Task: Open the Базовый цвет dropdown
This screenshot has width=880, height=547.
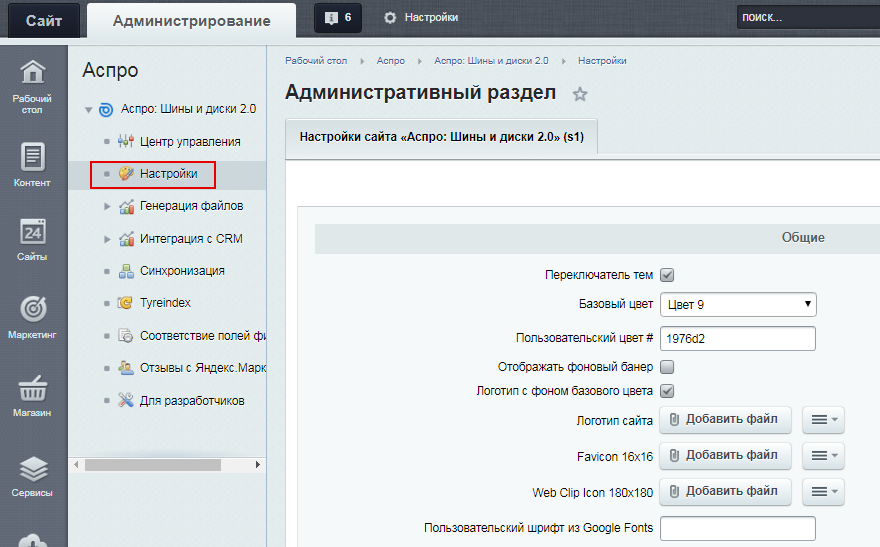Action: [x=738, y=305]
